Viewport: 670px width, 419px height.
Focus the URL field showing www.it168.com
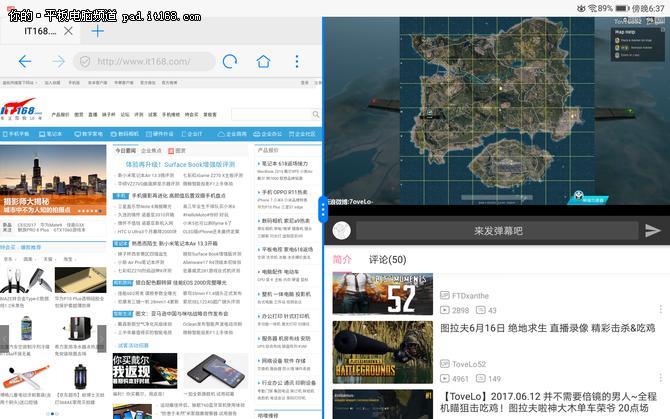pos(144,62)
